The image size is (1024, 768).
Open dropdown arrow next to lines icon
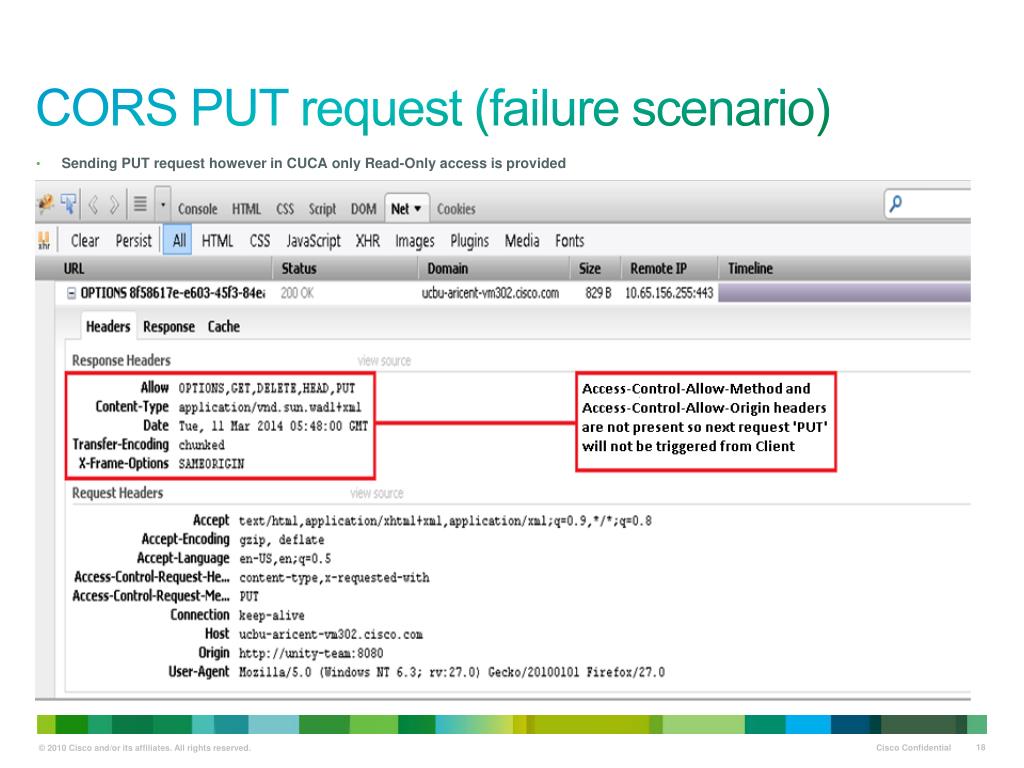(163, 205)
